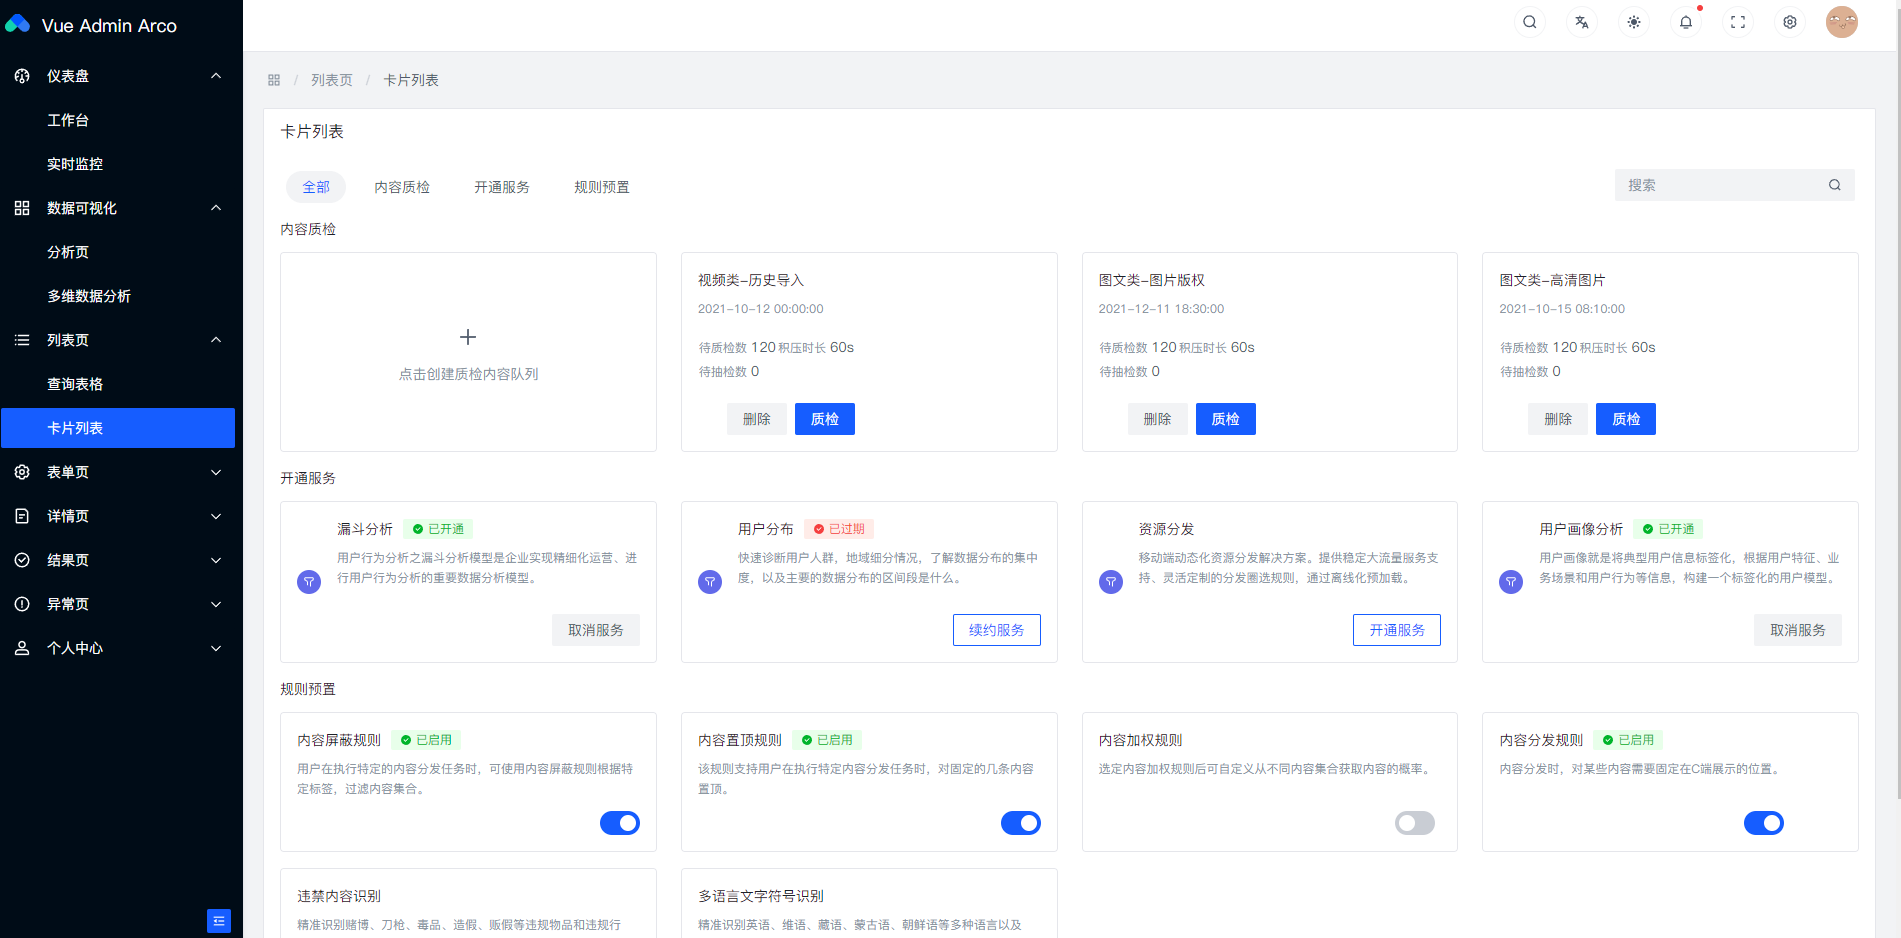
Task: Click the 数据可视化 grid icon in sidebar
Action: coord(22,208)
